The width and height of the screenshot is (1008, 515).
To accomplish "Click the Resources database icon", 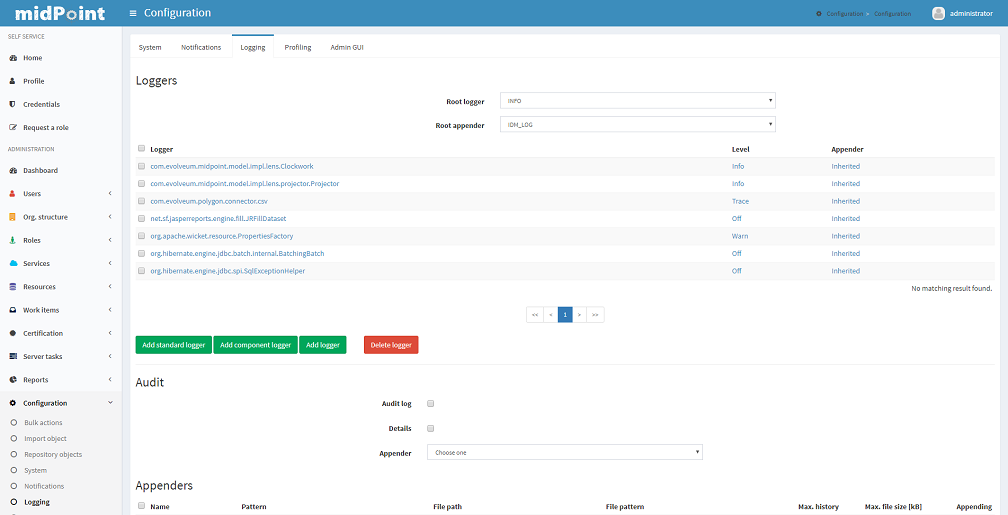I will [12, 287].
